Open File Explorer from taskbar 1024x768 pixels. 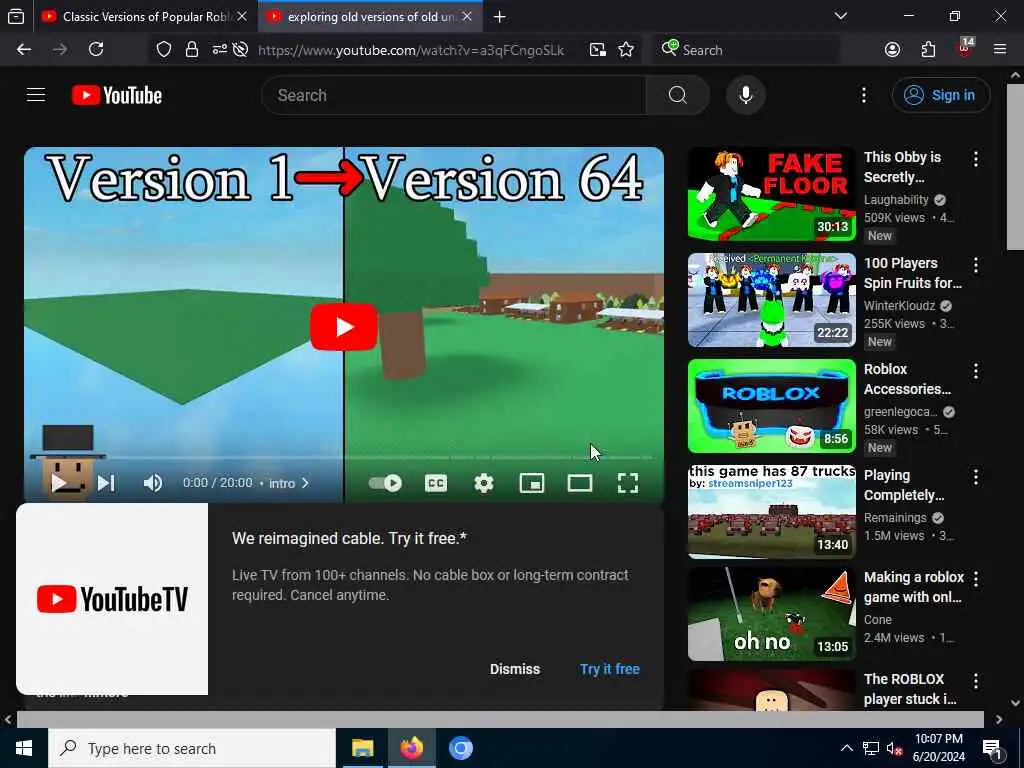(362, 748)
